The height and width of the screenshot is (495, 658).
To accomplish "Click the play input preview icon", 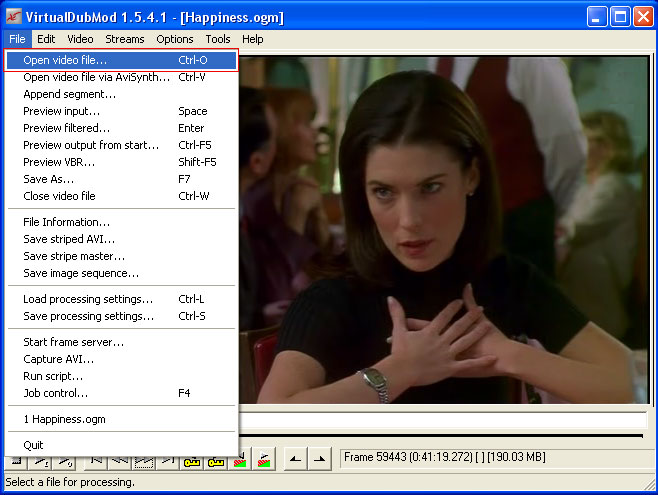I will point(41,462).
